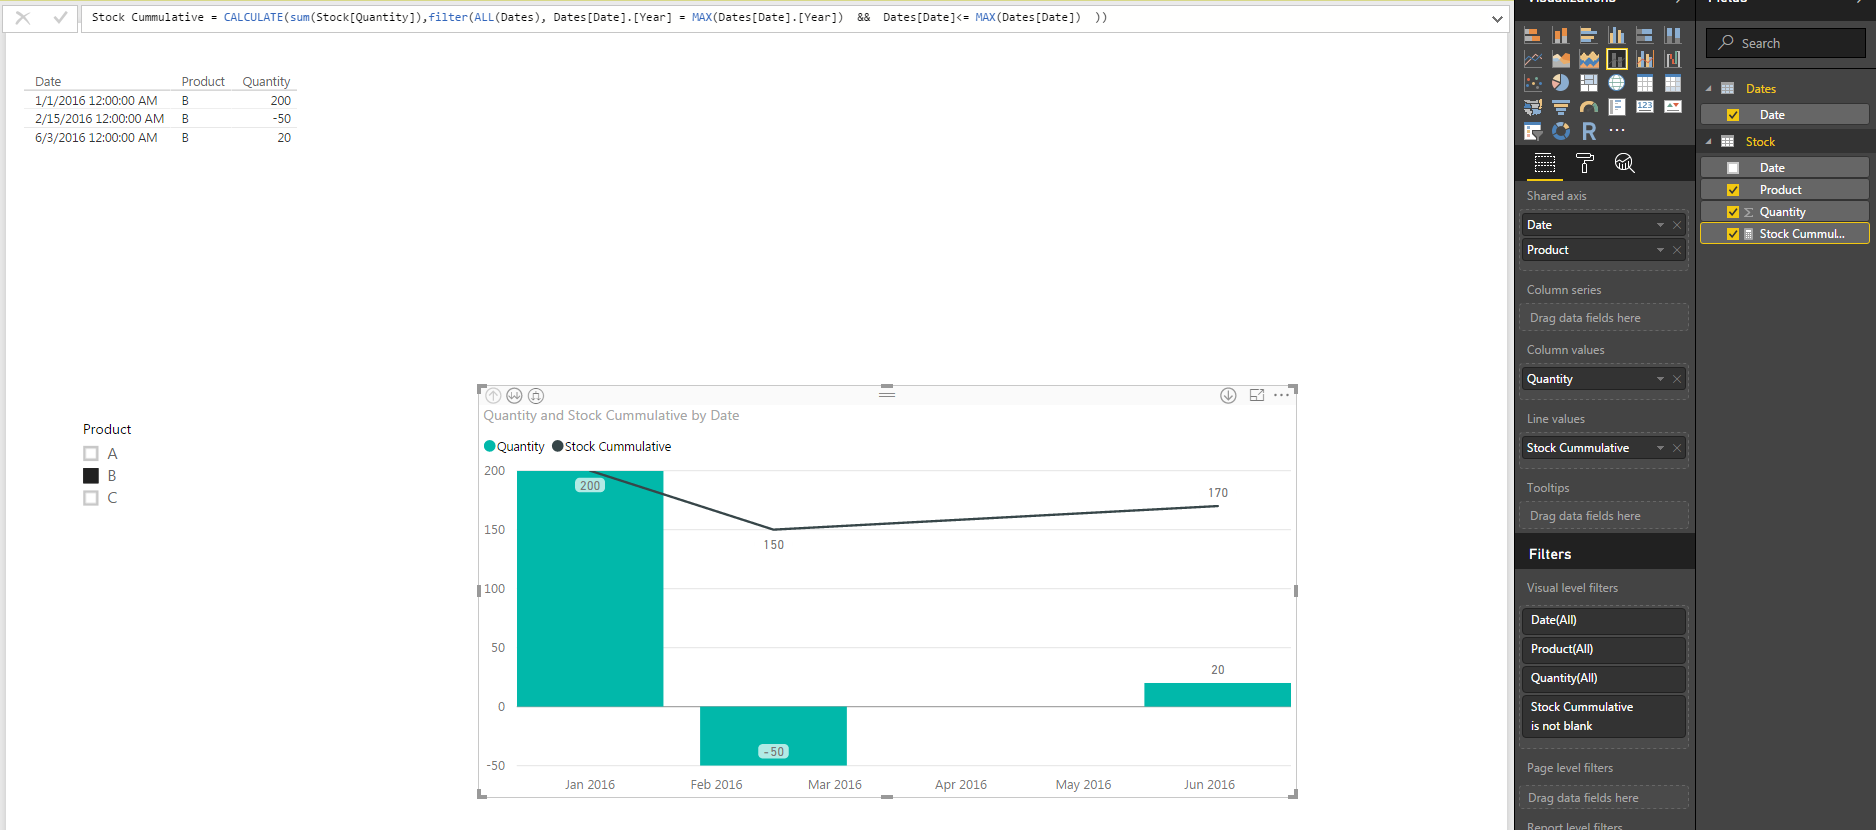Image resolution: width=1876 pixels, height=830 pixels.
Task: Select the slicer visualization icon
Action: click(1532, 131)
